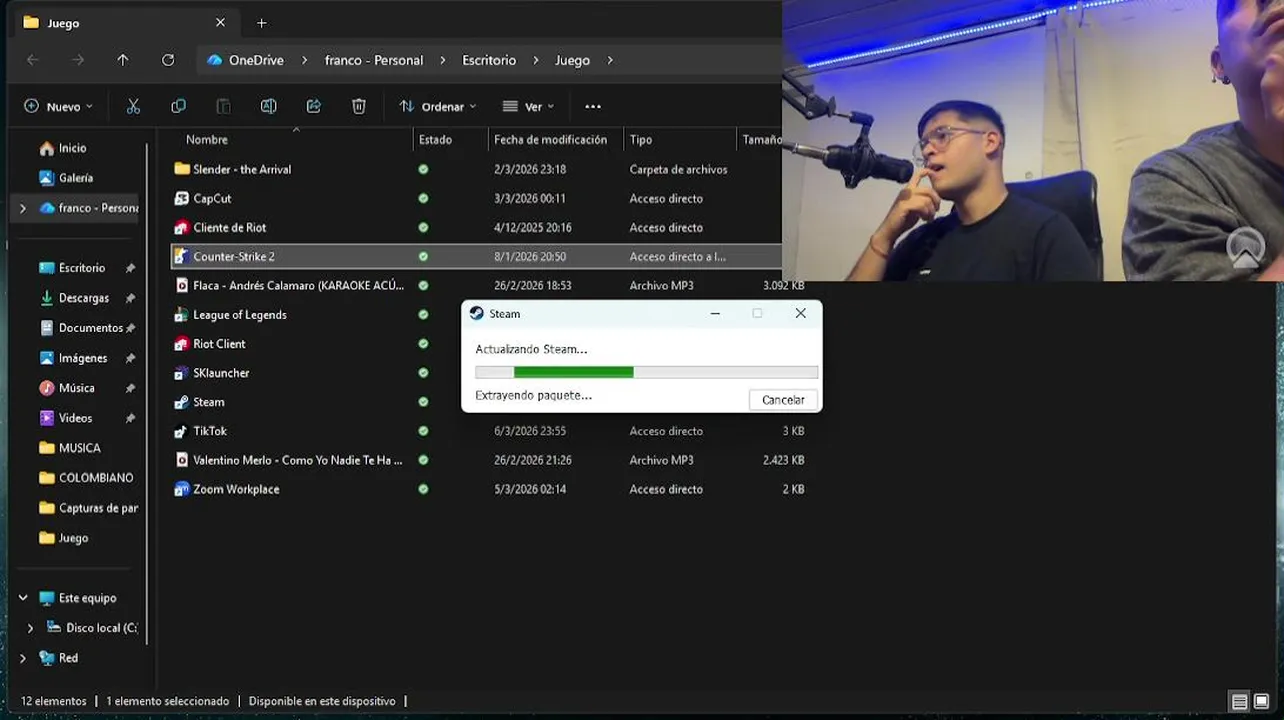Expand the franco - Personal tree node
This screenshot has width=1284, height=720.
(x=22, y=208)
